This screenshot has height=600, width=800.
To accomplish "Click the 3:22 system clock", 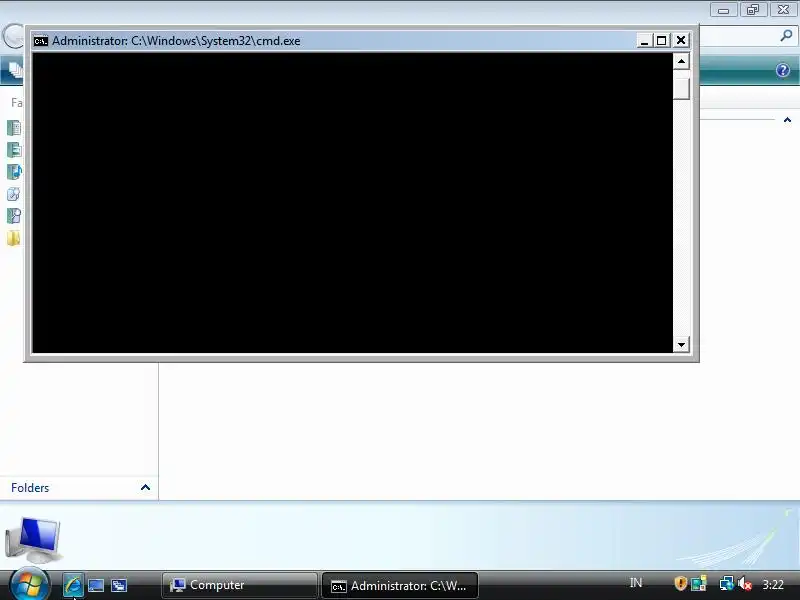I will pyautogui.click(x=773, y=584).
